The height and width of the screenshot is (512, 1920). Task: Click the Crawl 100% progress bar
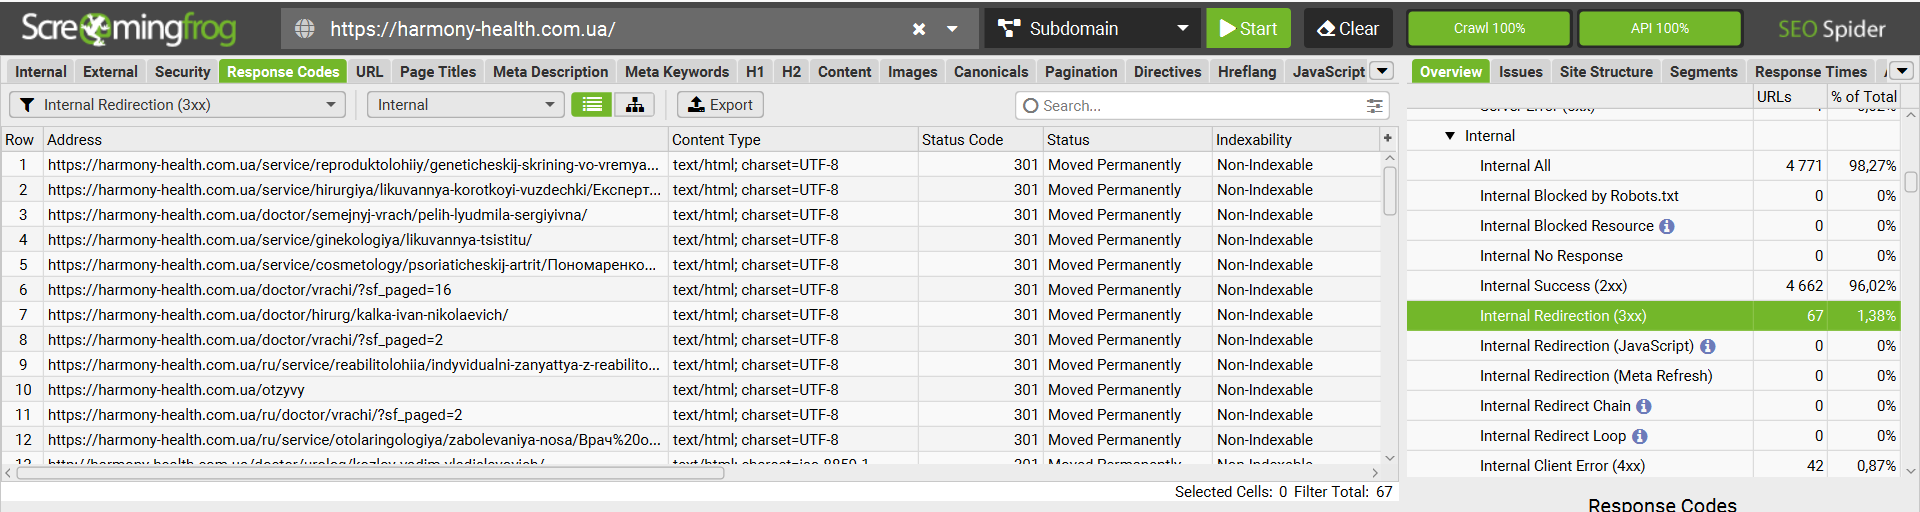click(x=1488, y=29)
